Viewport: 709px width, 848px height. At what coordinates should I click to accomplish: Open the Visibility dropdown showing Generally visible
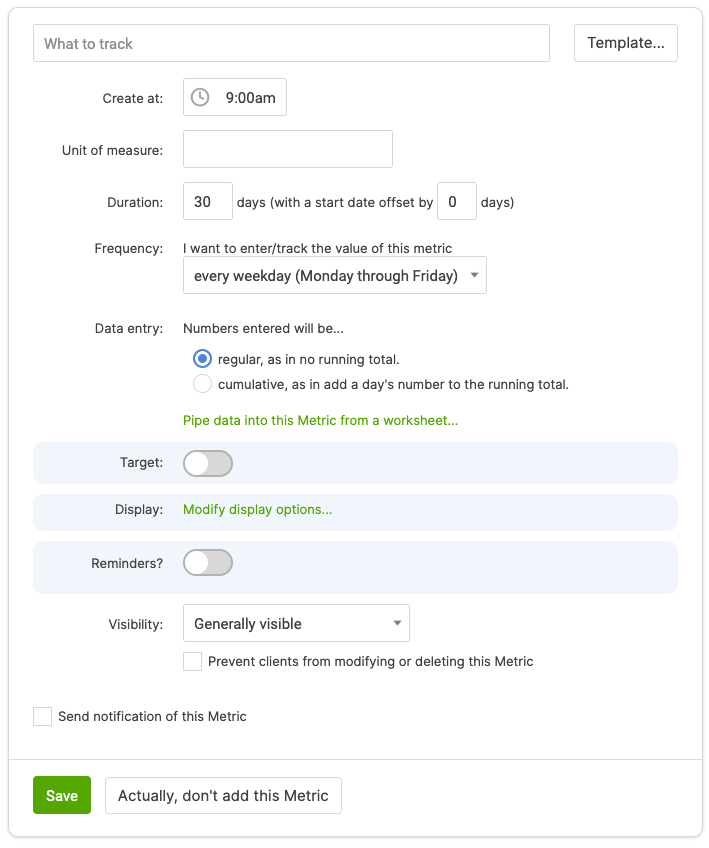tap(296, 623)
